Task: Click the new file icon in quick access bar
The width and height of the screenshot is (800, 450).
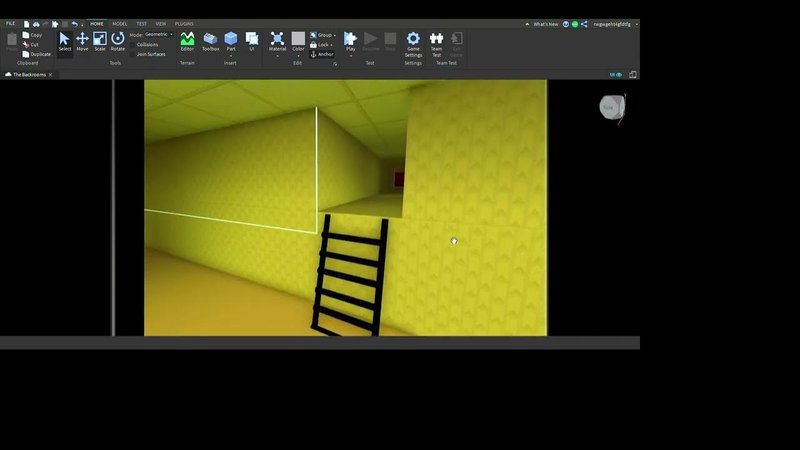Action: pos(26,24)
